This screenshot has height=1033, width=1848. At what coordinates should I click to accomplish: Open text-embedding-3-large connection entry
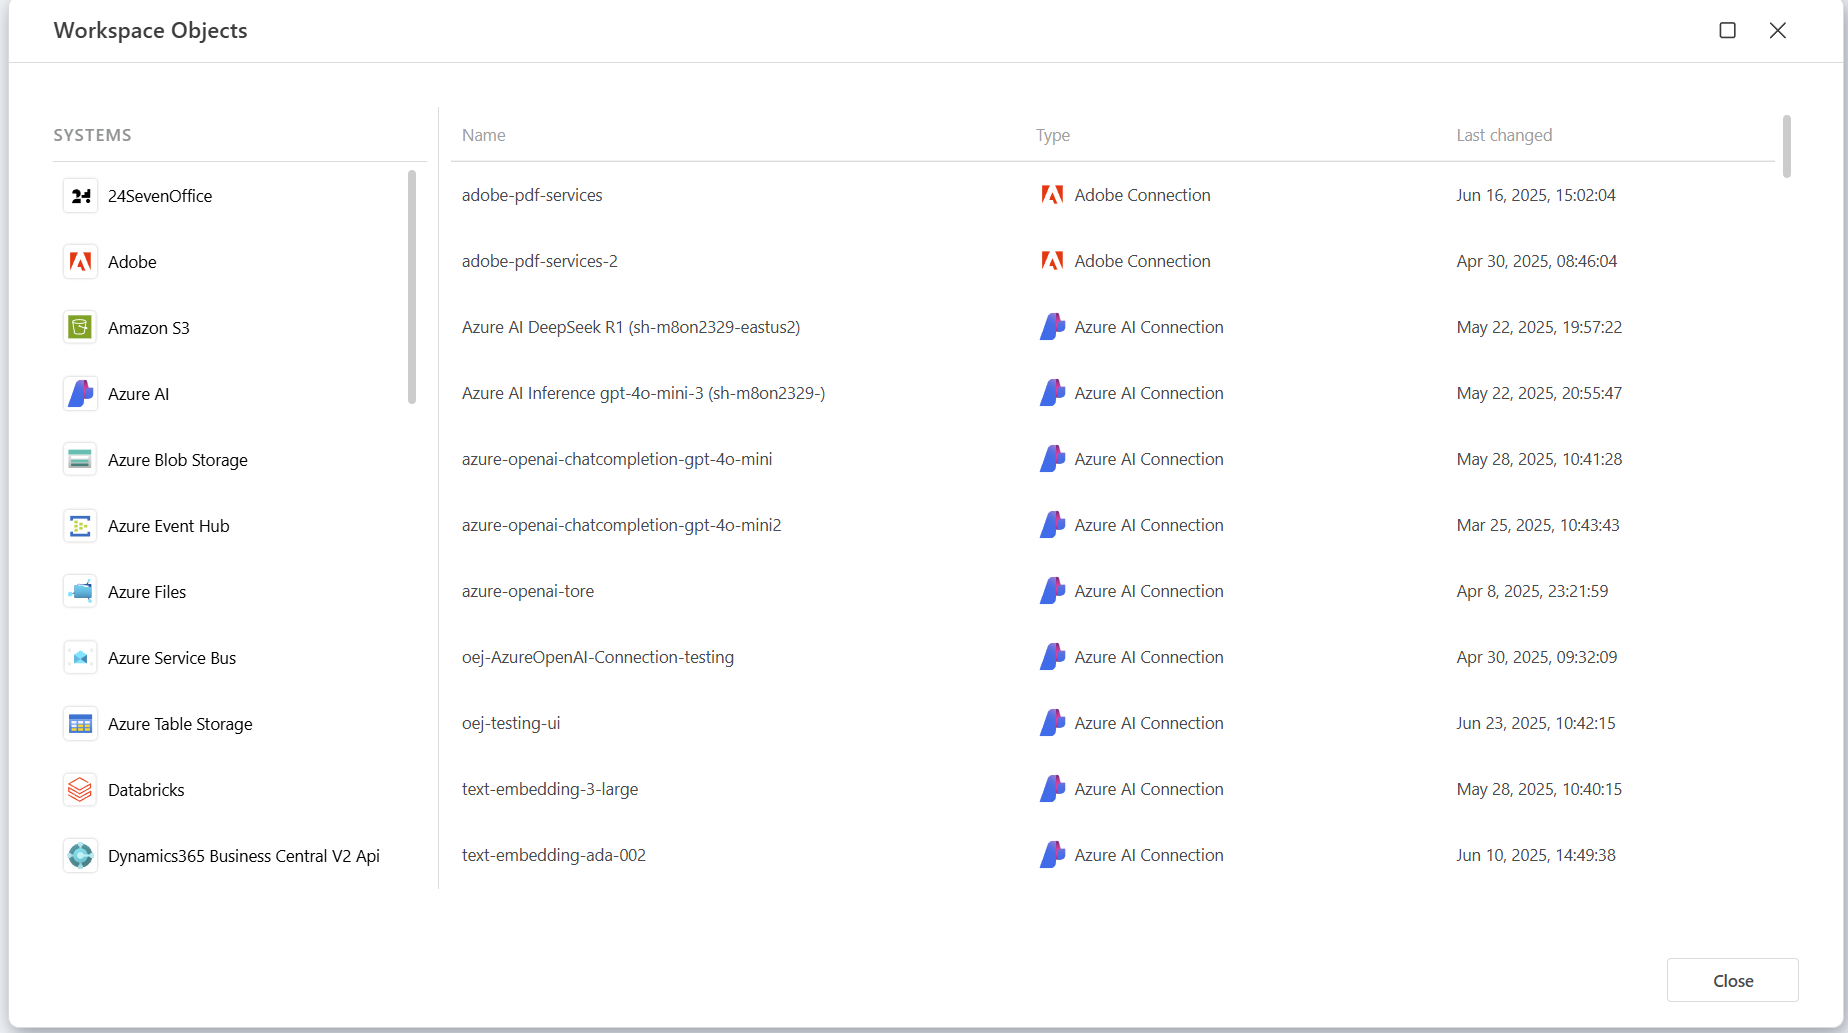(x=549, y=789)
